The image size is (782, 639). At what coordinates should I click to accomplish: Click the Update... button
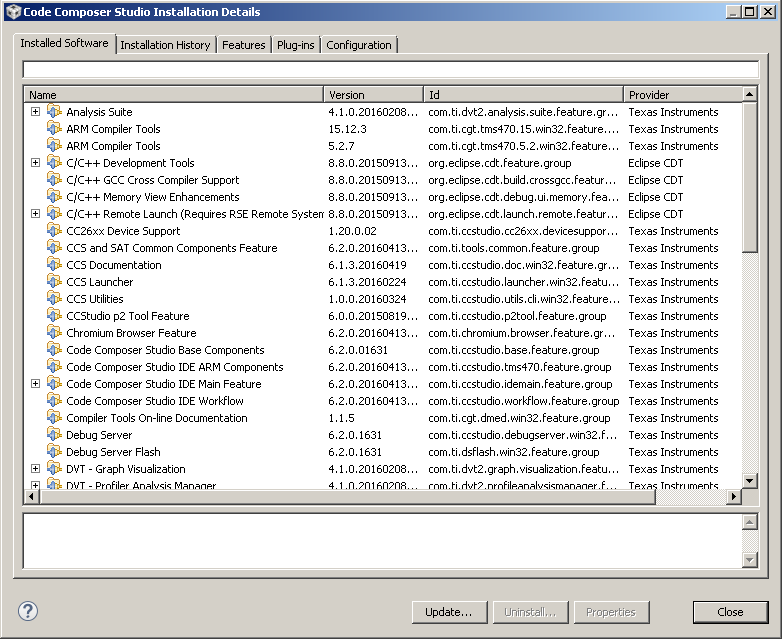pyautogui.click(x=449, y=612)
